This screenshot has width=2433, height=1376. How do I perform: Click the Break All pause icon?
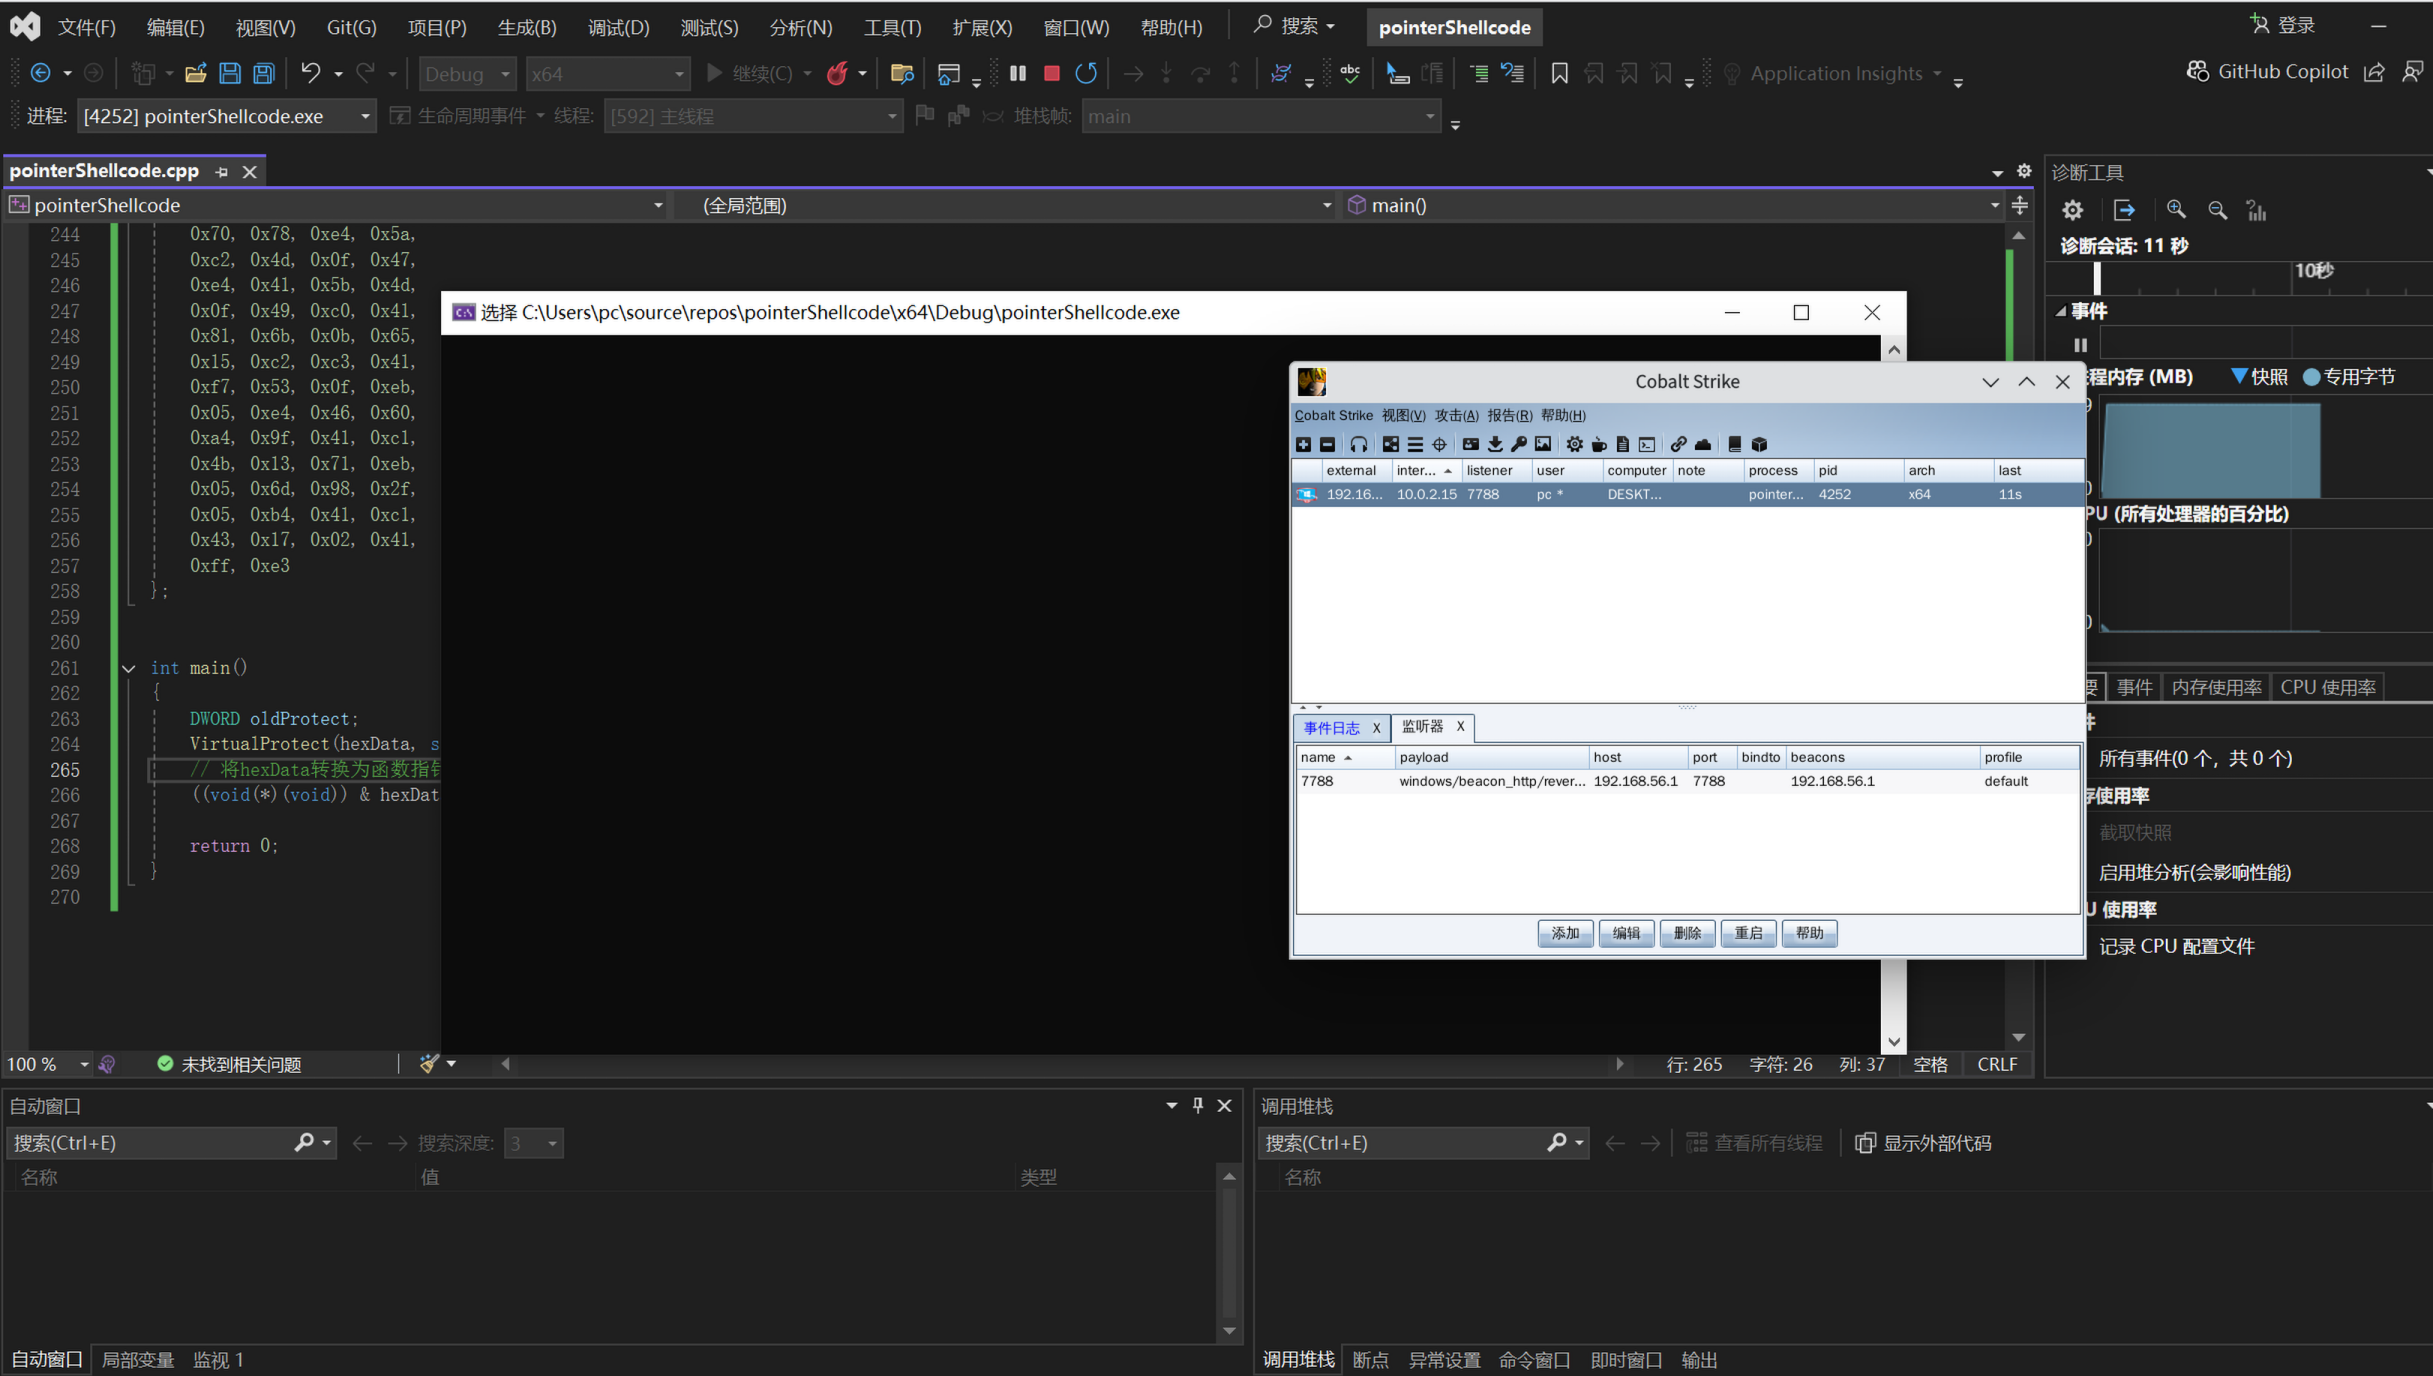click(x=1018, y=73)
